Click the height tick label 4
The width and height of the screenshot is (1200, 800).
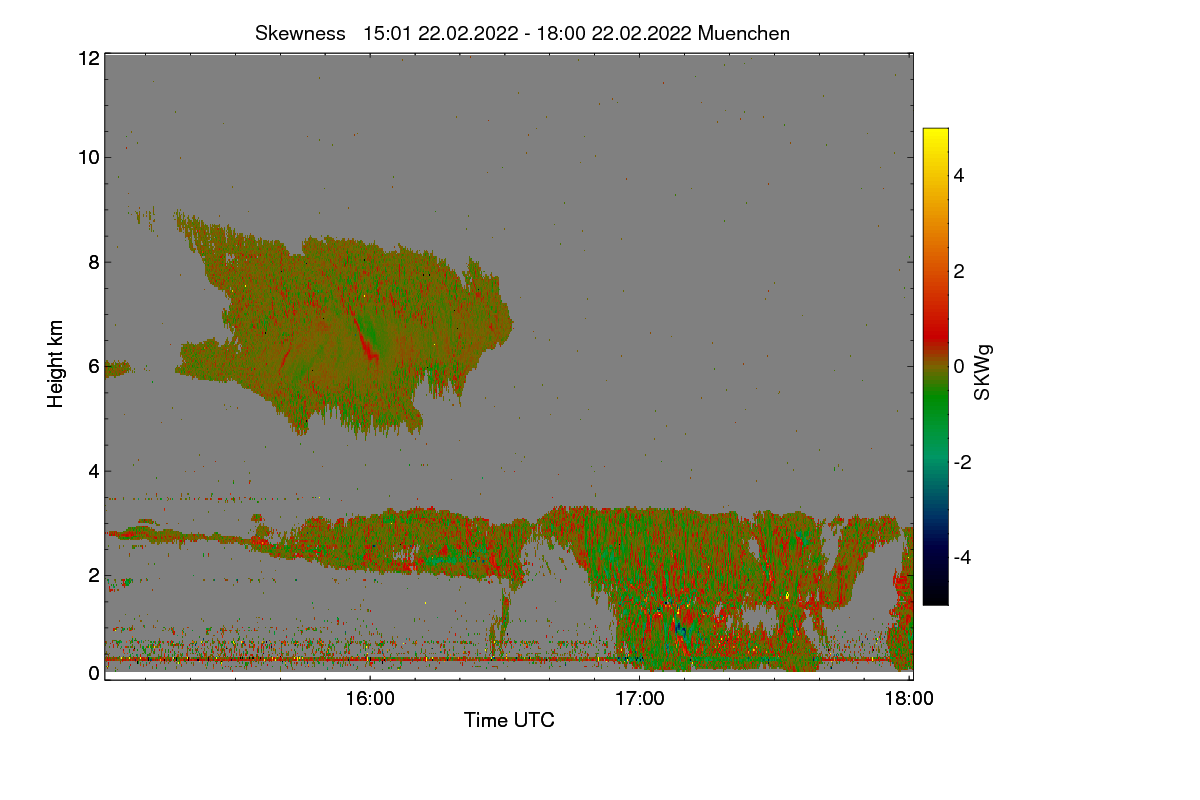[94, 471]
